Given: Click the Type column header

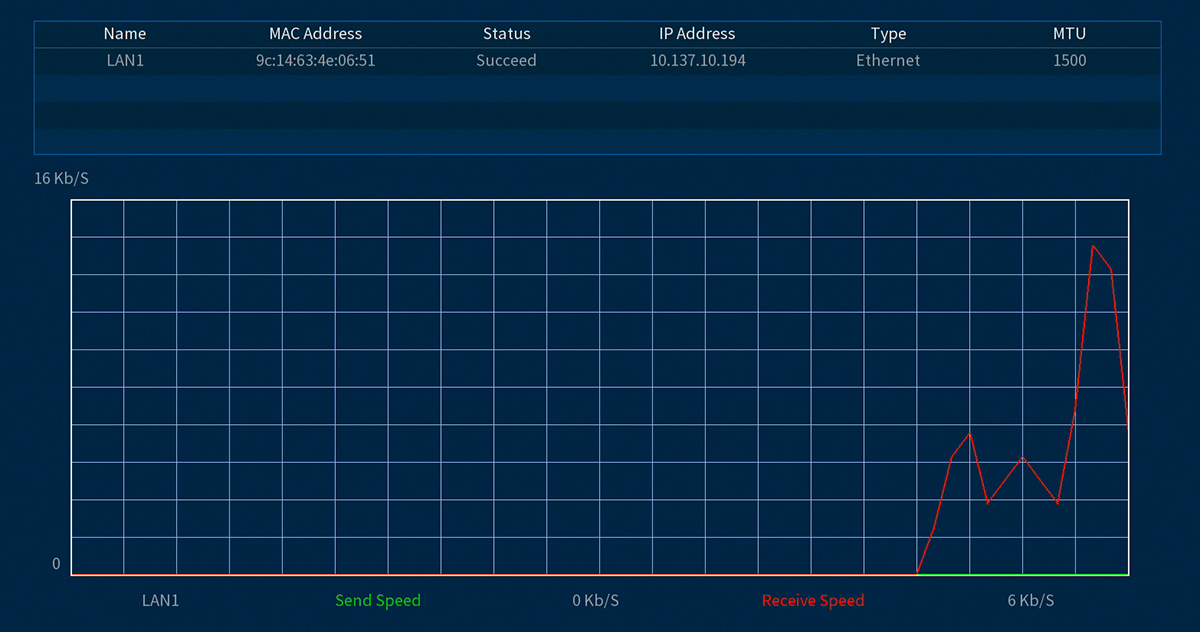Looking at the screenshot, I should click(888, 34).
